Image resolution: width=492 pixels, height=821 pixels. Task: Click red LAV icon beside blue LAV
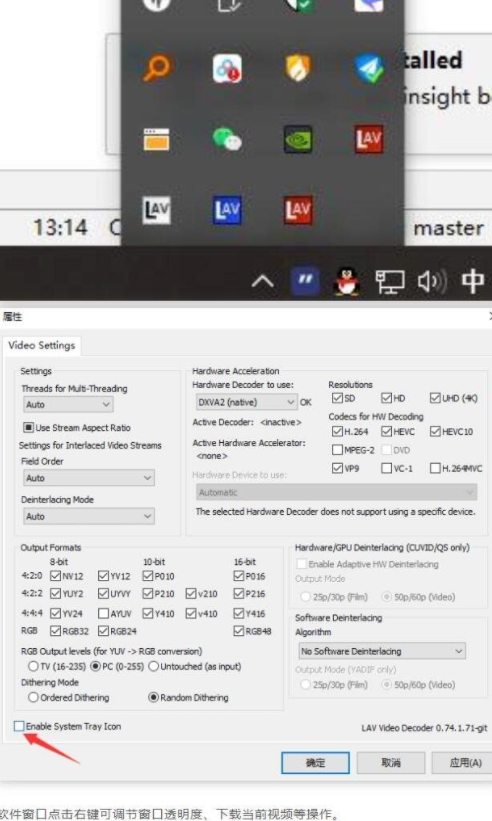(298, 210)
